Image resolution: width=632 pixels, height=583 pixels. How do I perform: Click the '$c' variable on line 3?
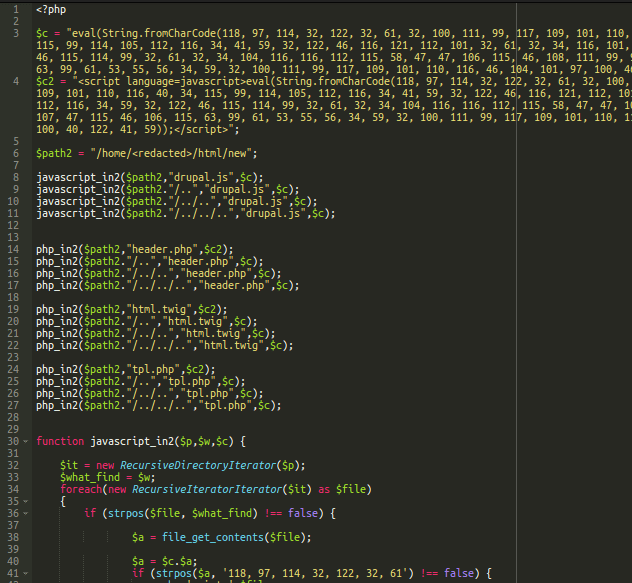(x=42, y=33)
